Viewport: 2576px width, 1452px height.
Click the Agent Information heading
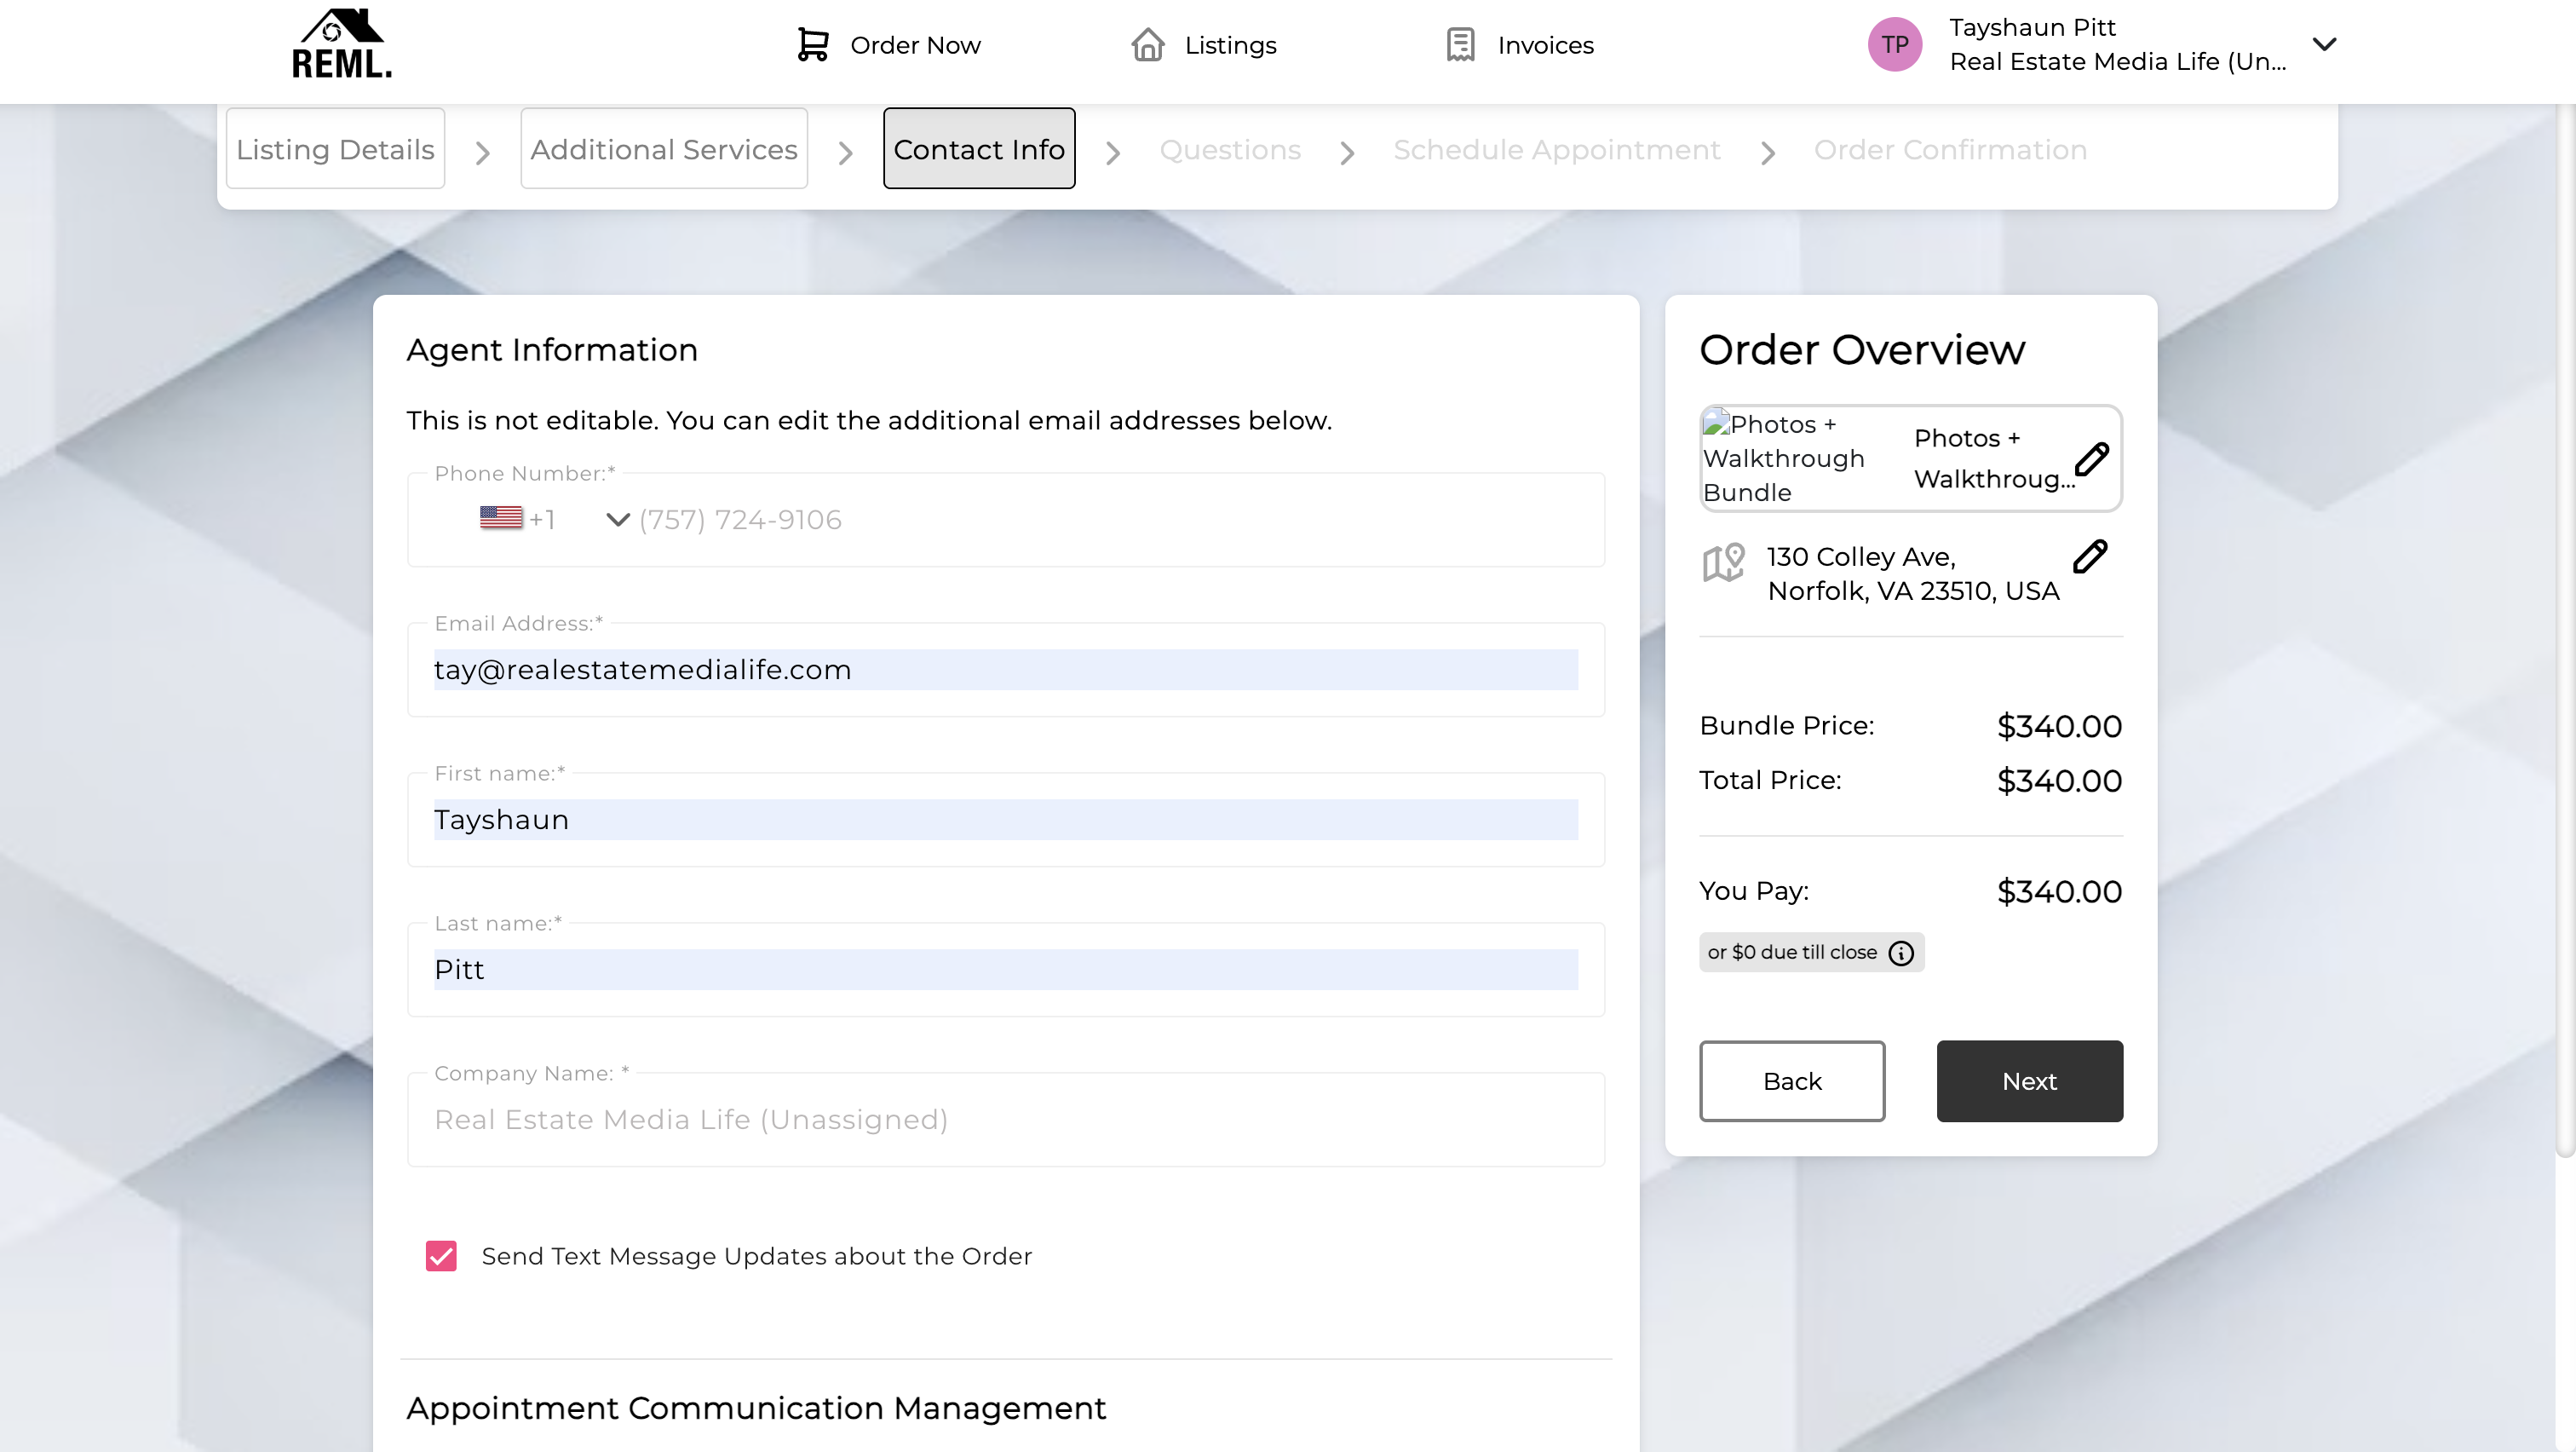click(552, 350)
